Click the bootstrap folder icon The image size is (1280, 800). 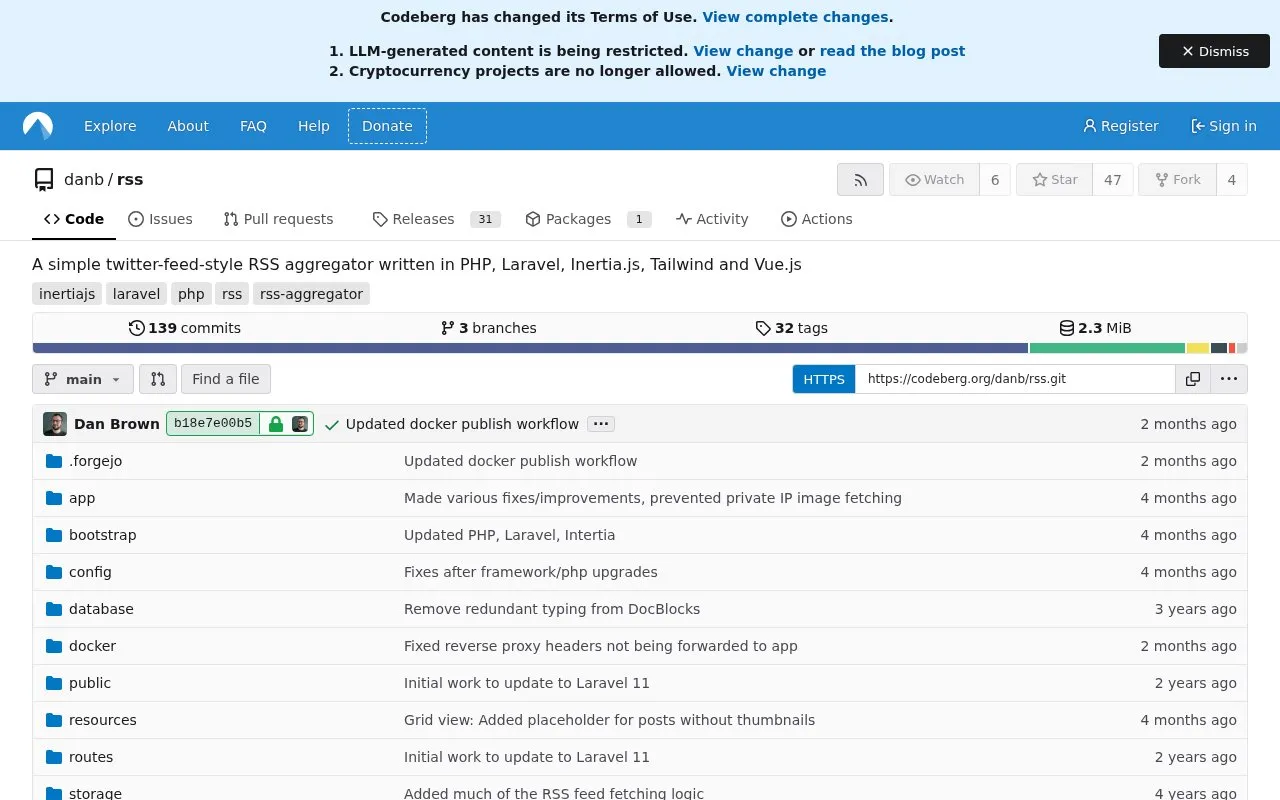tap(54, 535)
